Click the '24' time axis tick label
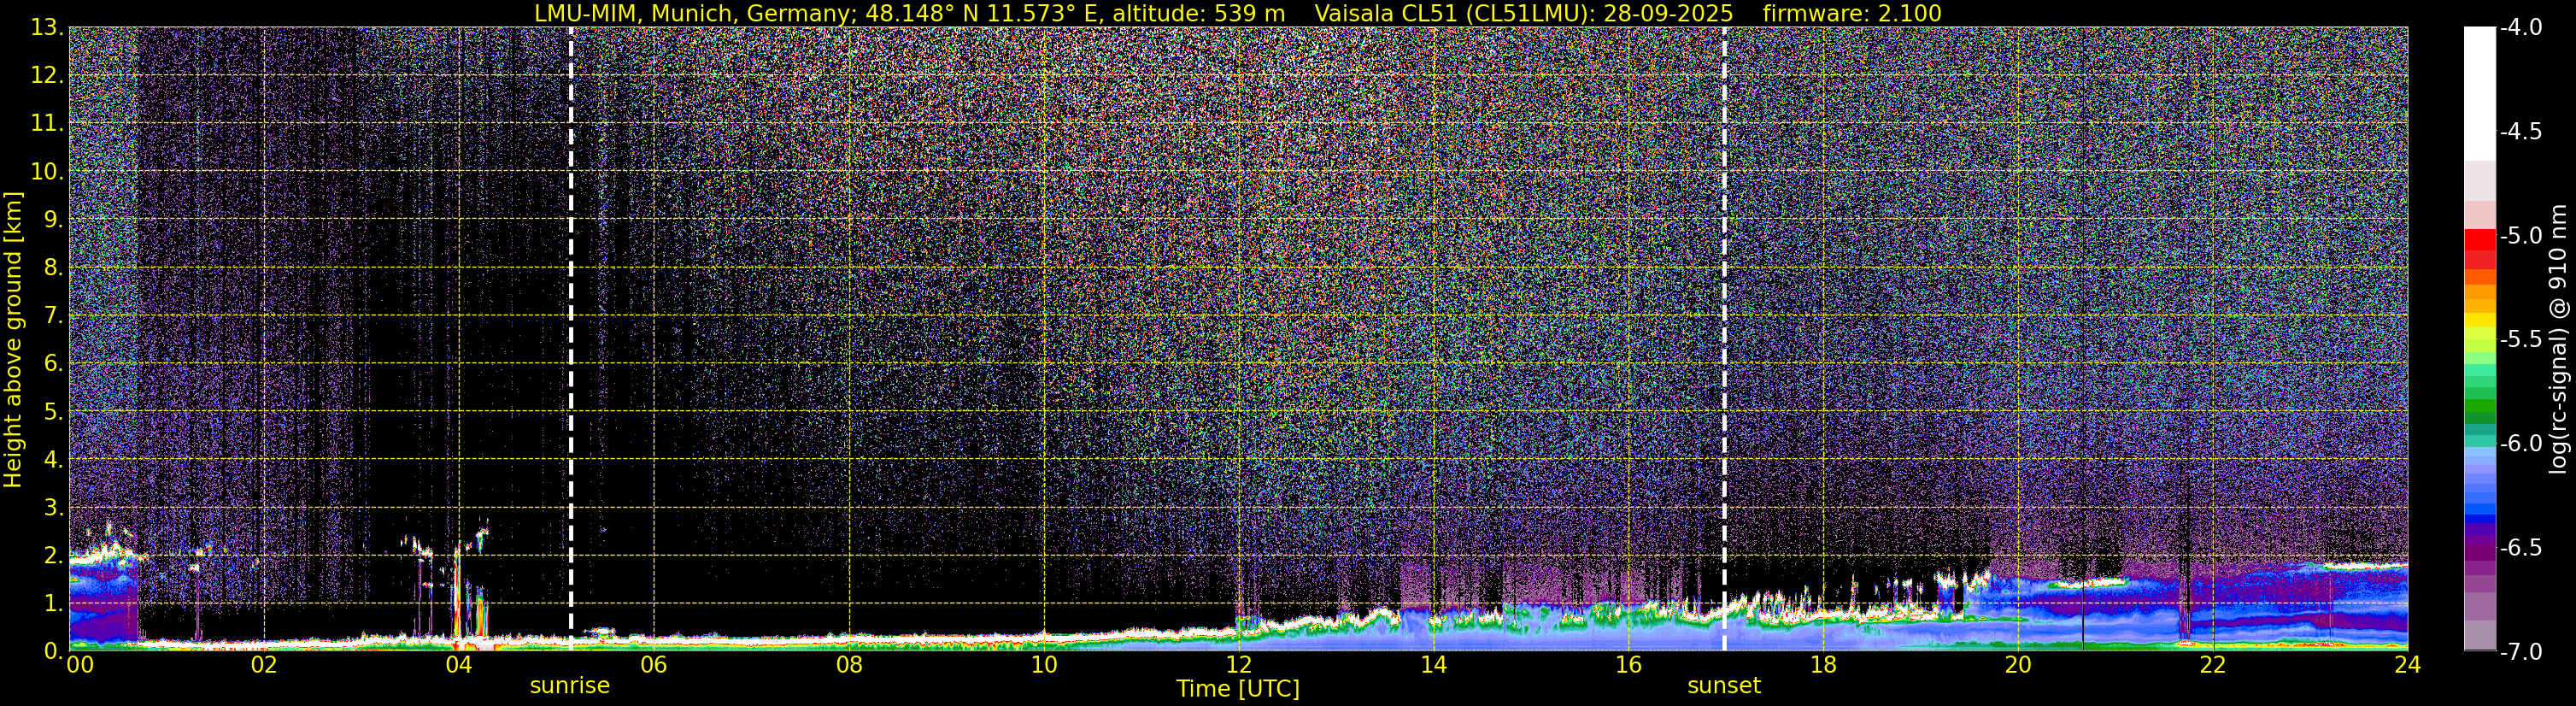Viewport: 2576px width, 706px height. pyautogui.click(x=2407, y=665)
